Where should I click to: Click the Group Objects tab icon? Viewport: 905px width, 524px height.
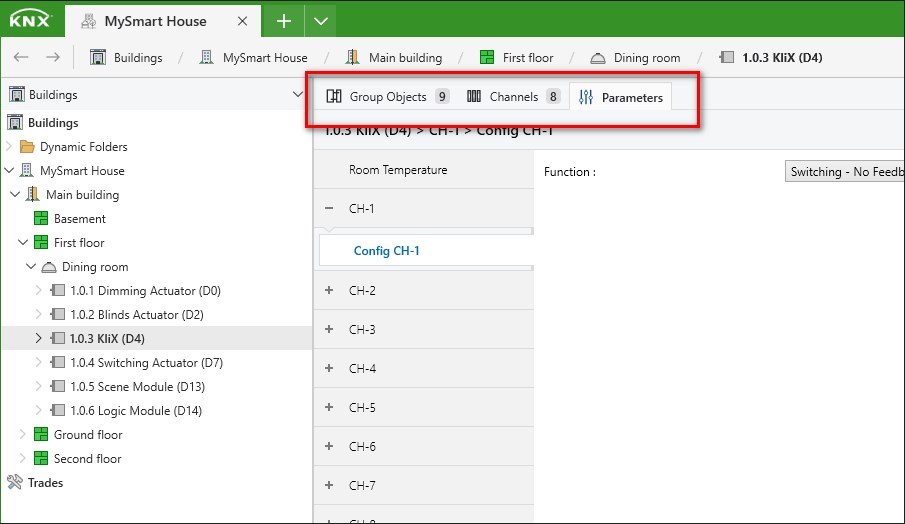coord(334,96)
